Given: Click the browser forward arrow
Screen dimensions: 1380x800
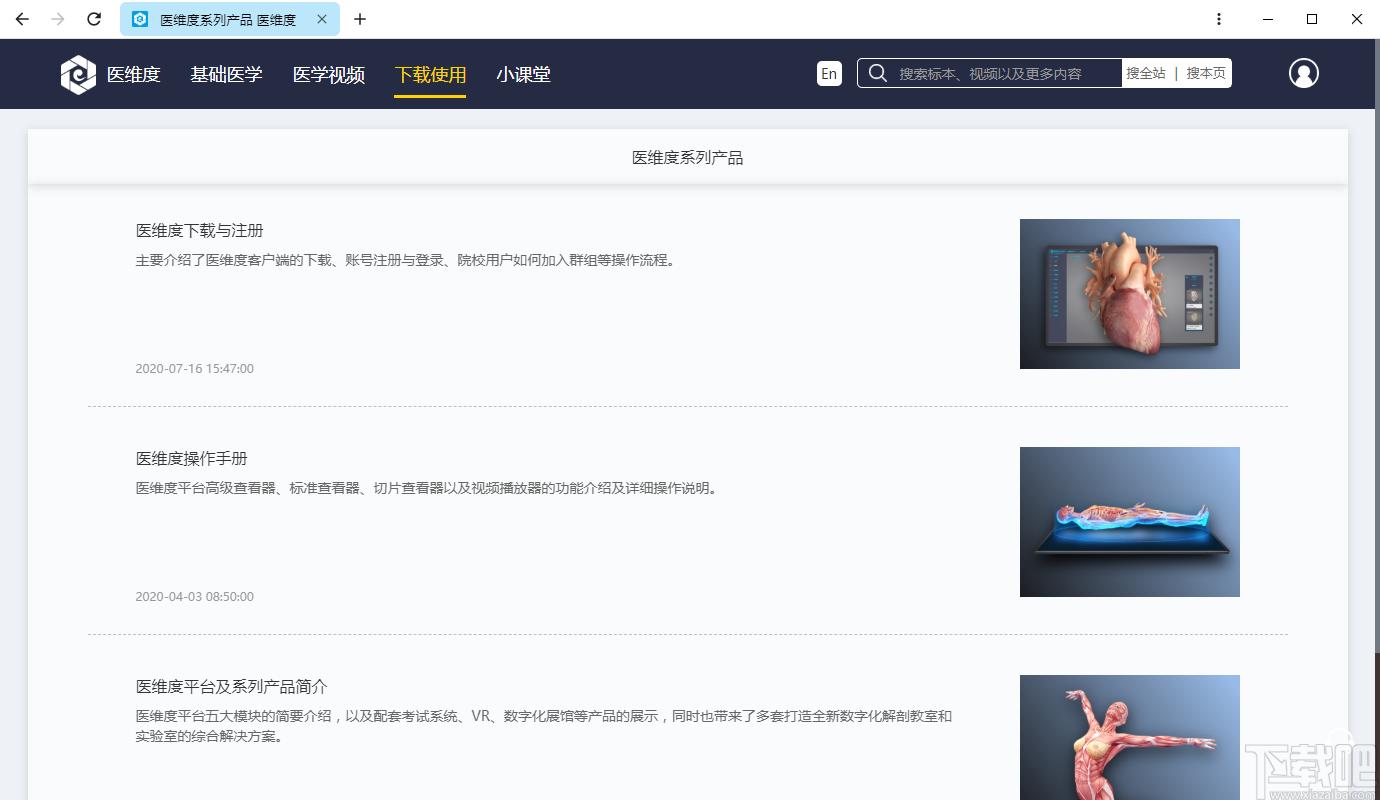Looking at the screenshot, I should [58, 19].
